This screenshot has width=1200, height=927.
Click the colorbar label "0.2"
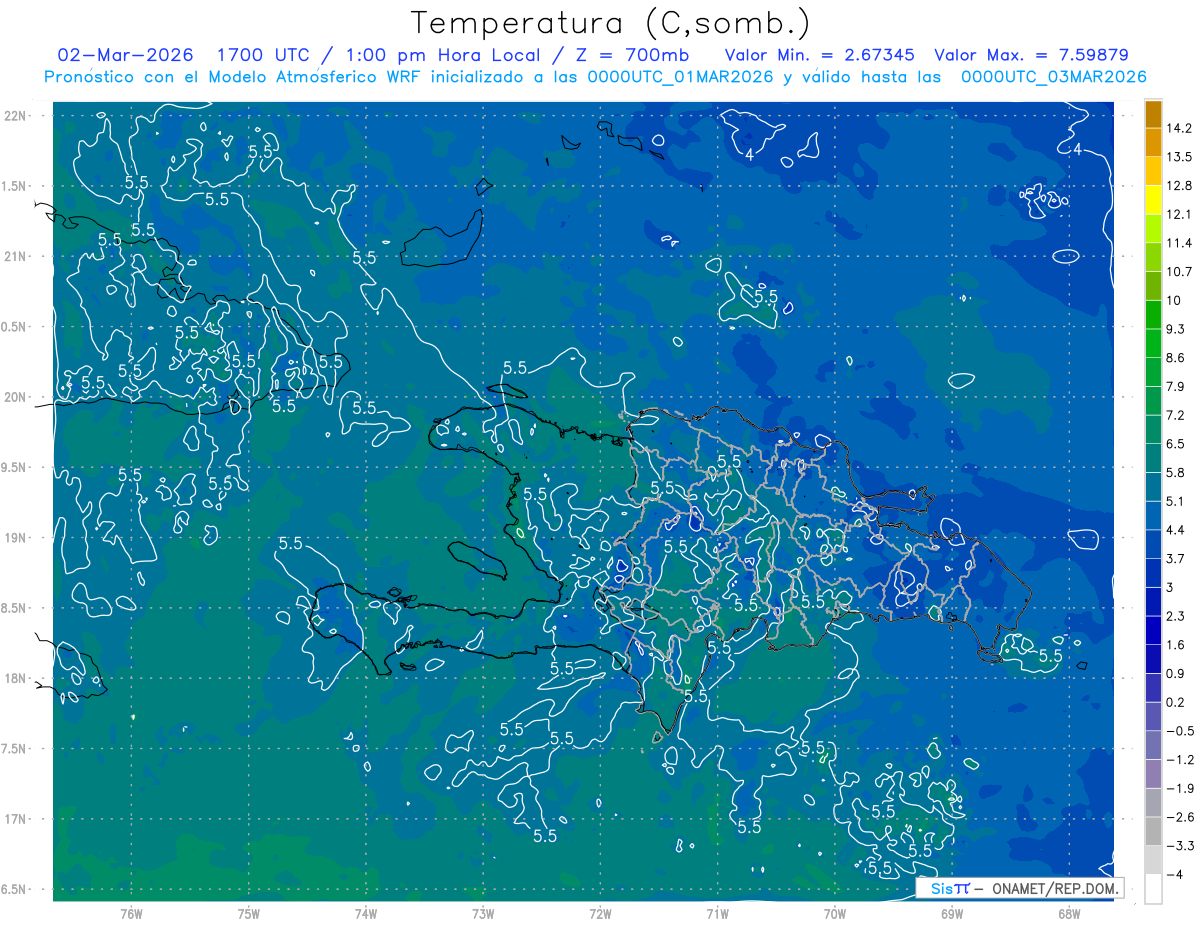(x=1175, y=702)
